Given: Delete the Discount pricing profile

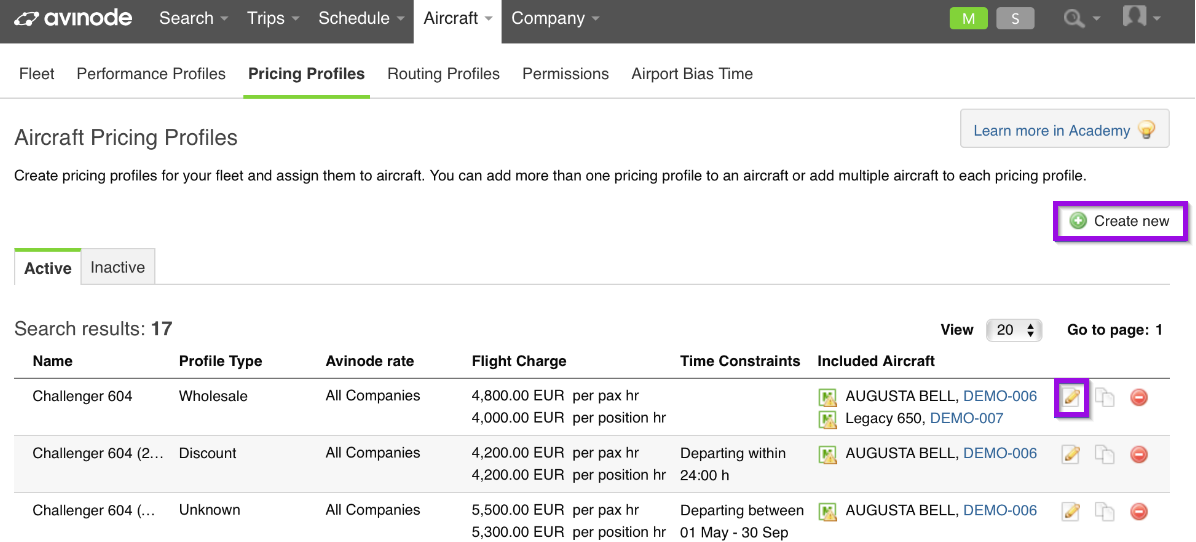Looking at the screenshot, I should [x=1139, y=454].
